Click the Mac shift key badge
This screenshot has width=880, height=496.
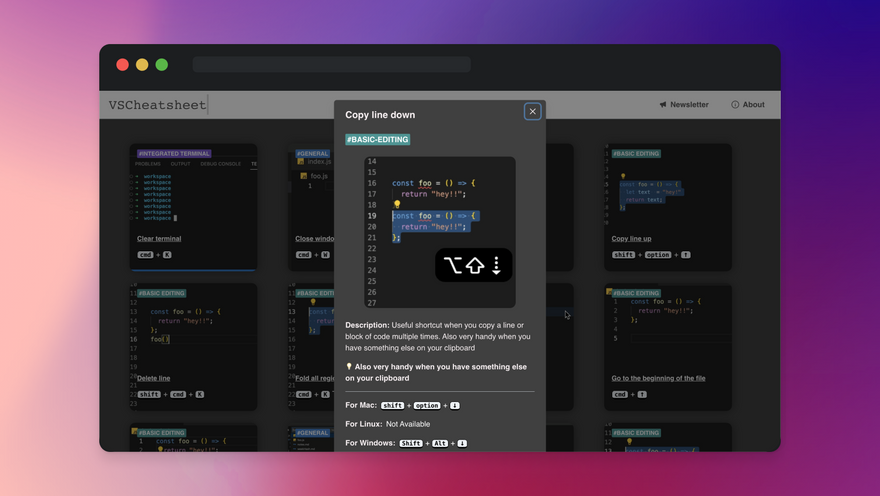(392, 405)
